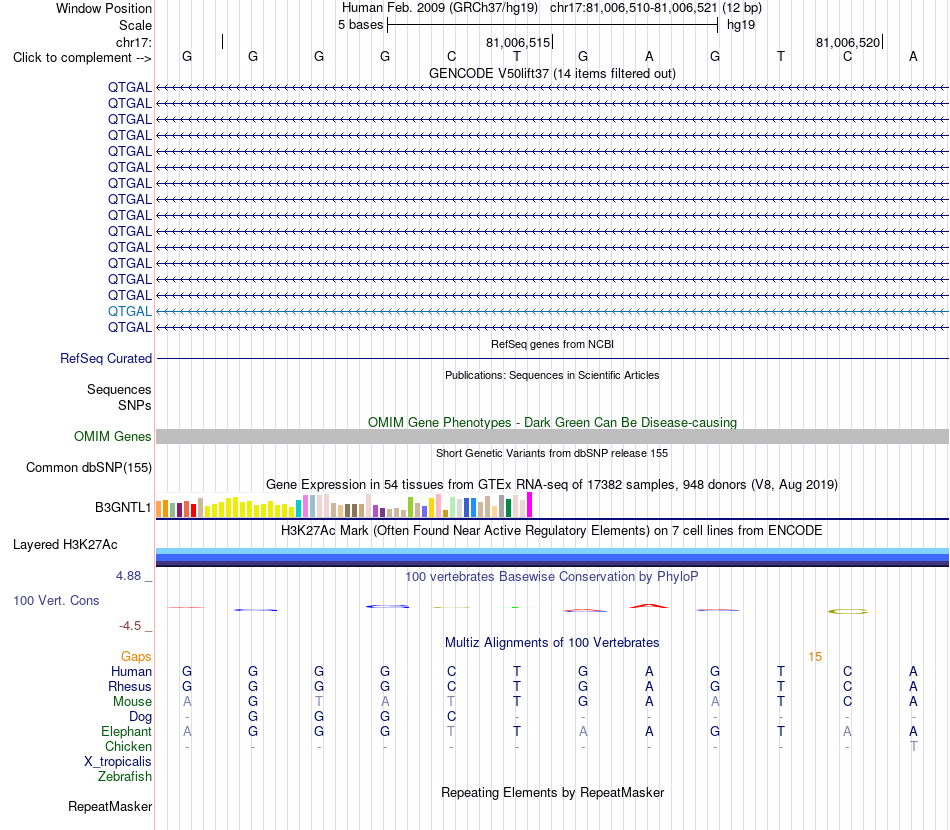Screen dimensions: 950x830
Task: Click the 'hg19' label beside scale bar
Action: coord(741,25)
